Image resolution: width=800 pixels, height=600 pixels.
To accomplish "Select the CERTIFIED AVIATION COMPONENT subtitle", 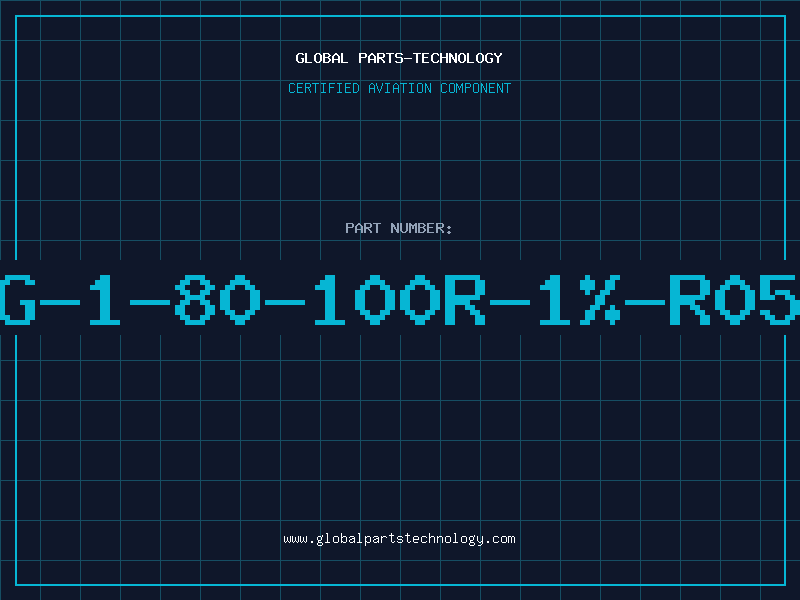I will tap(399, 88).
